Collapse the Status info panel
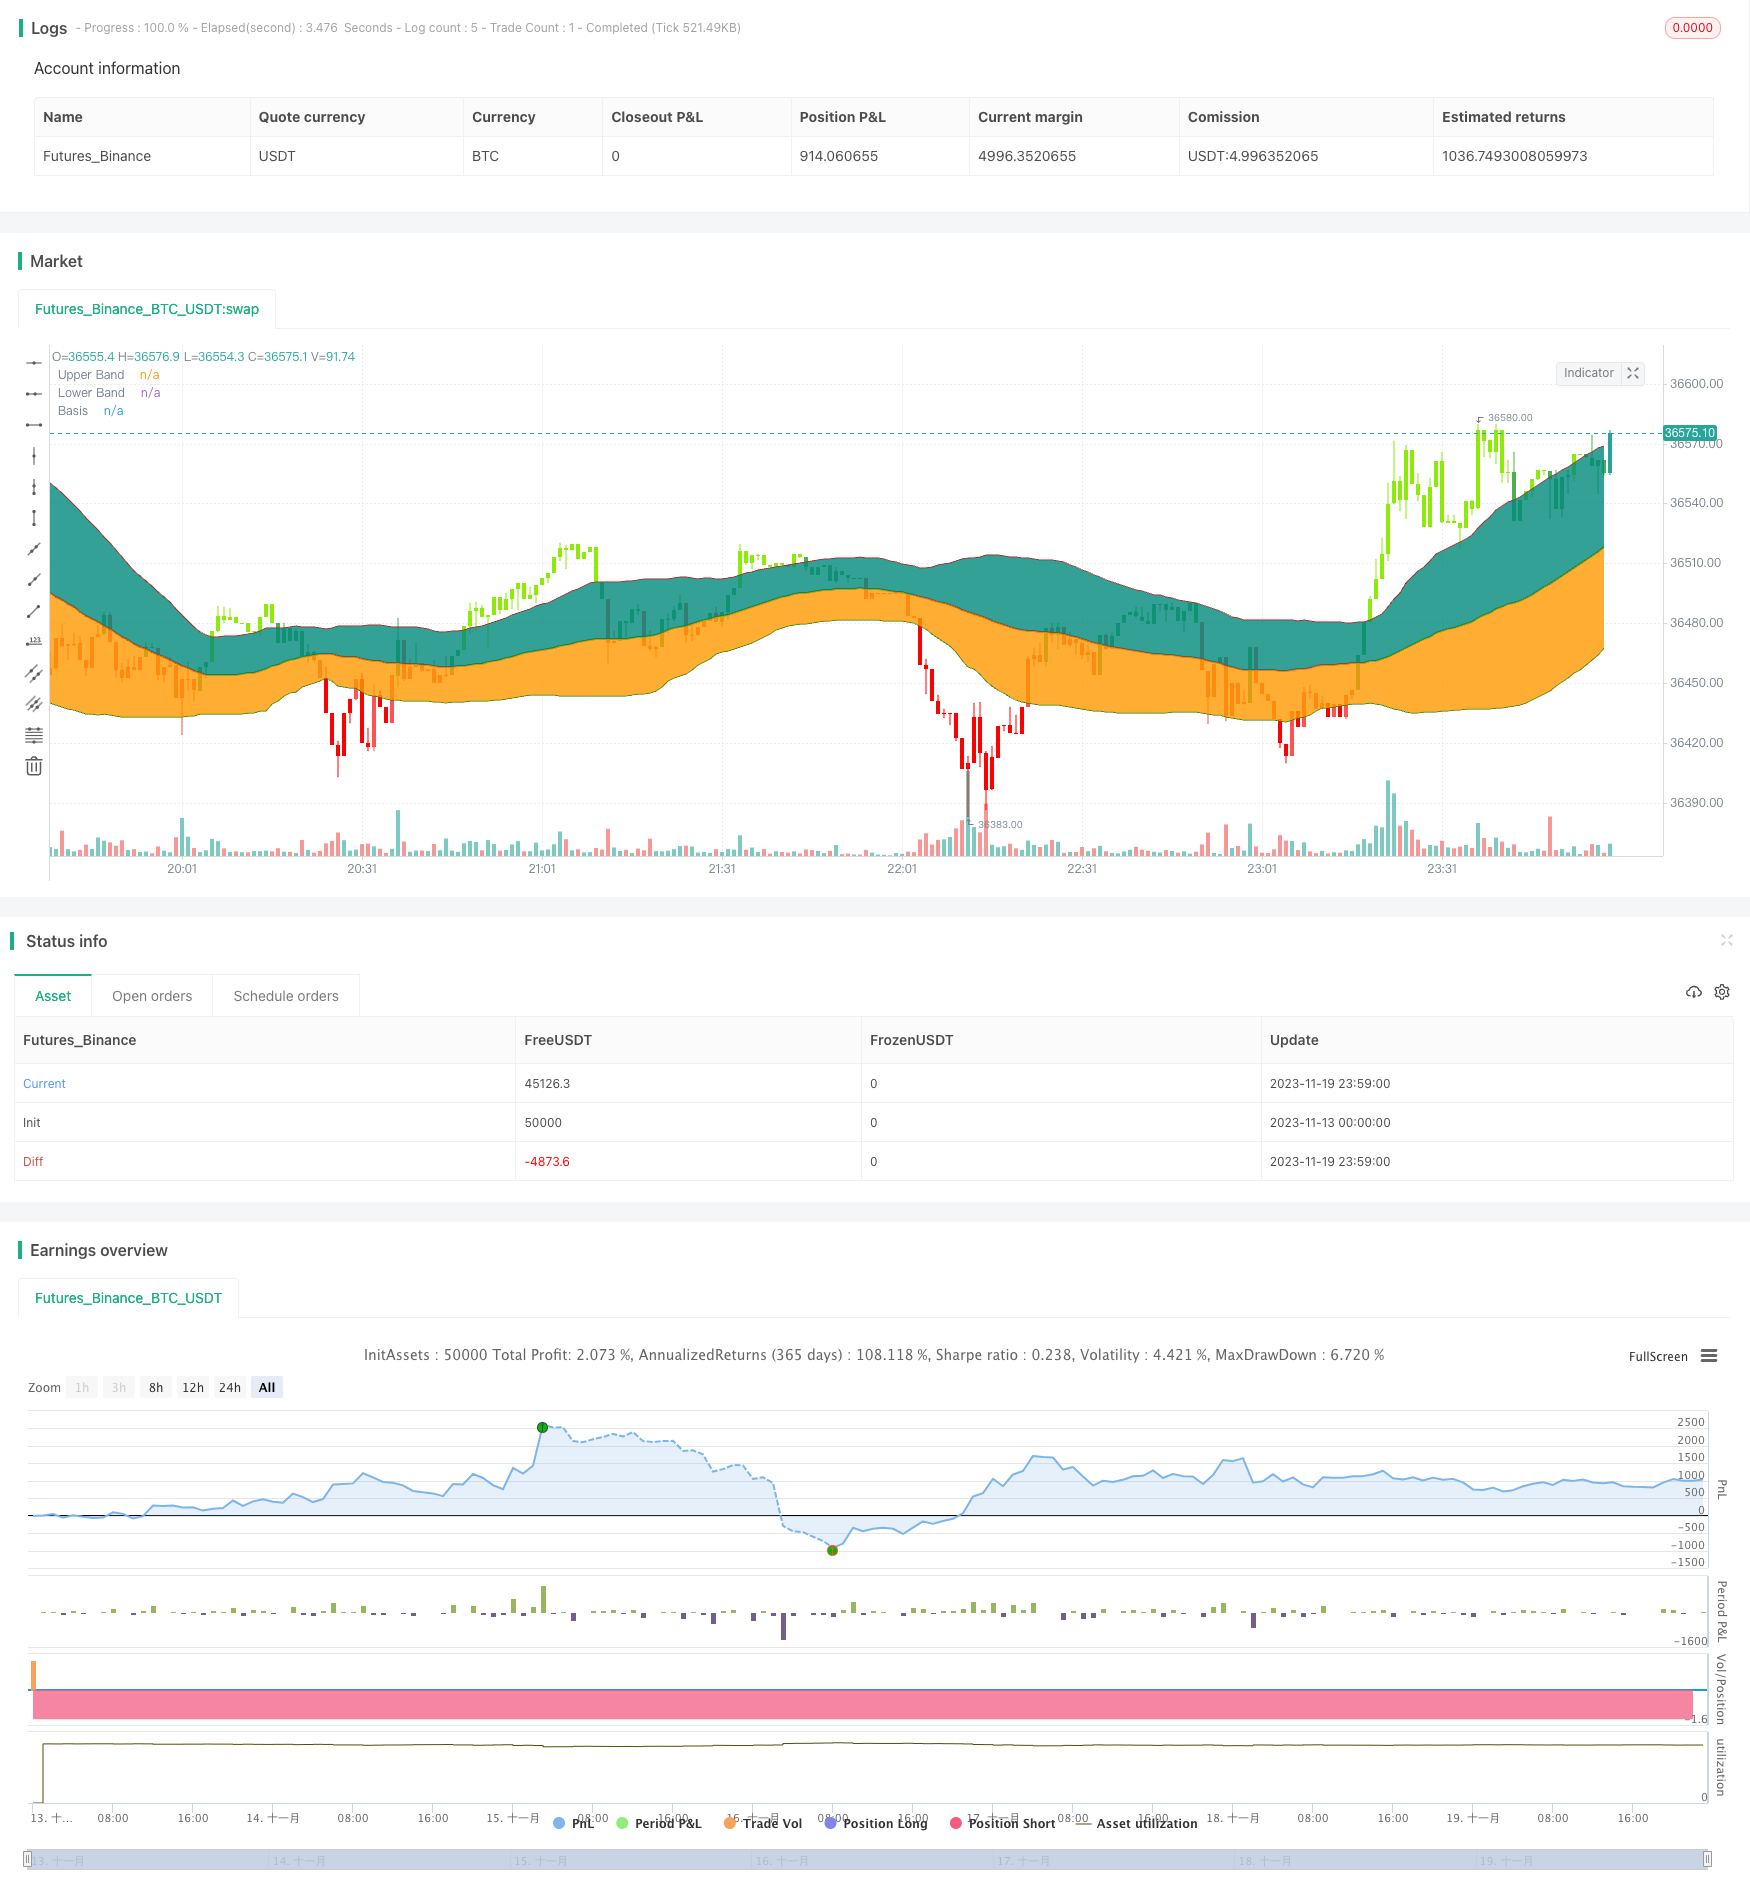Viewport: 1750px width, 1898px height. (1726, 940)
